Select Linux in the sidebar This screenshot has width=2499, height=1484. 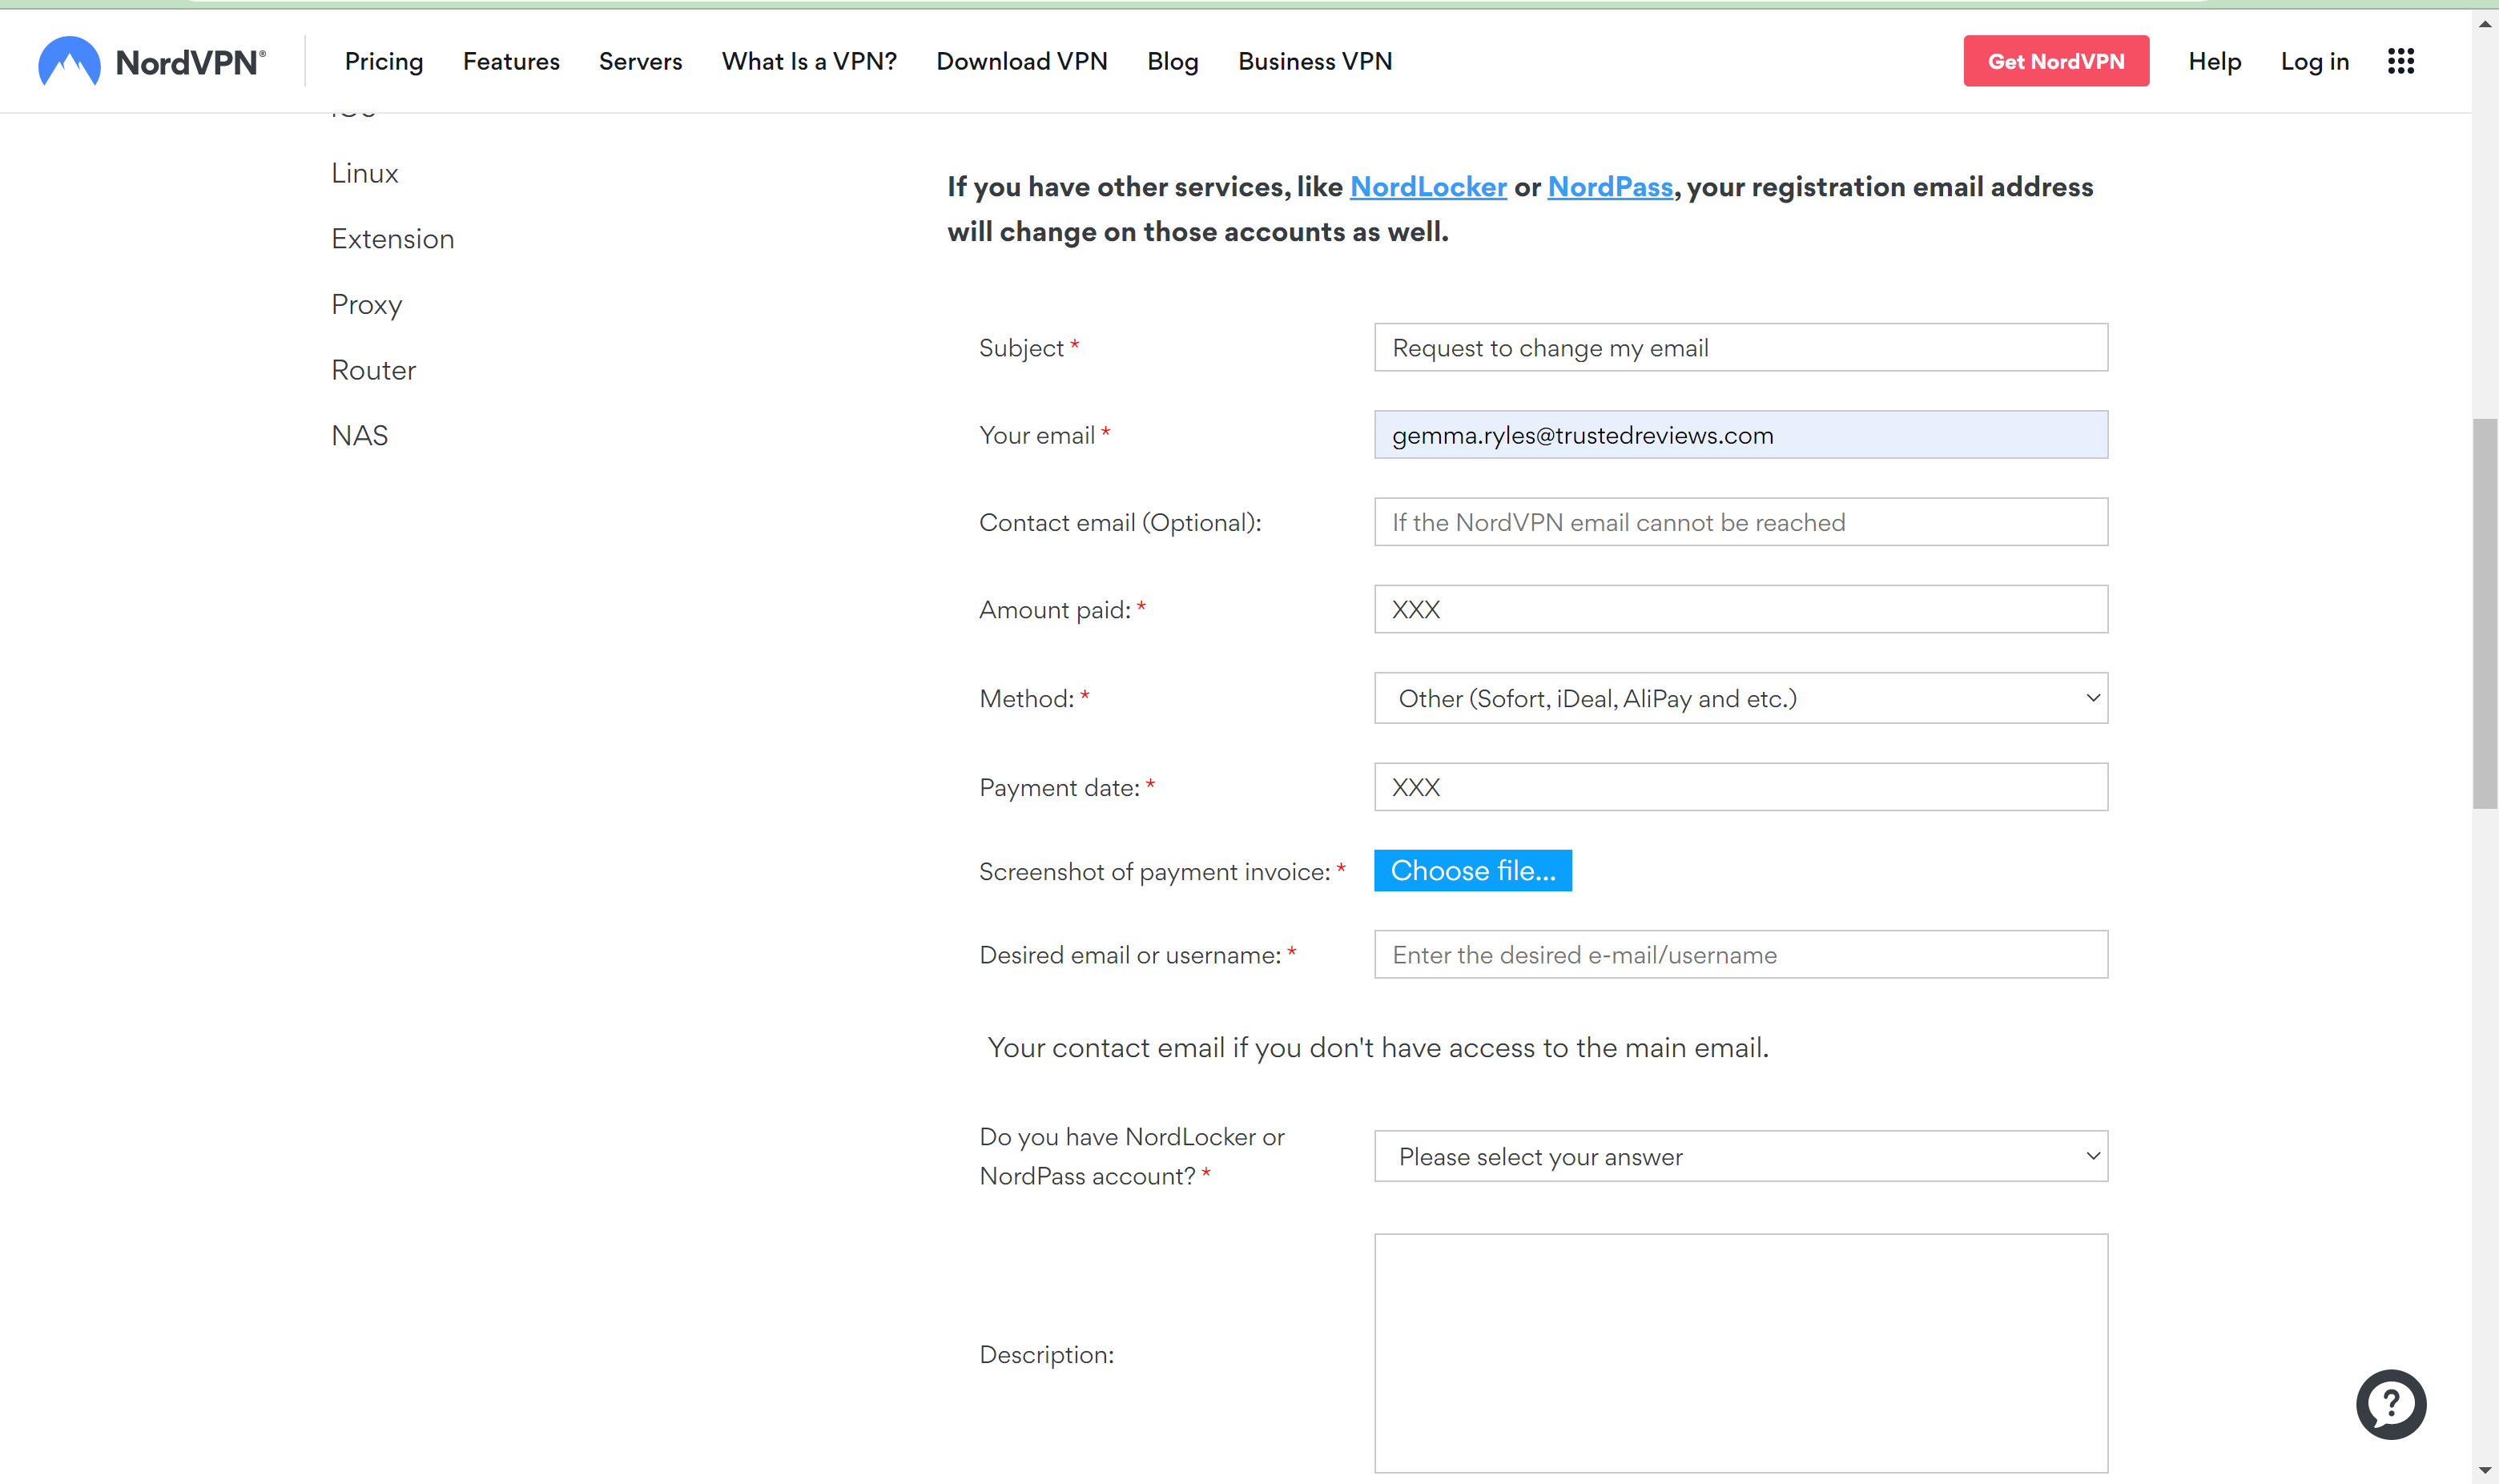[365, 173]
